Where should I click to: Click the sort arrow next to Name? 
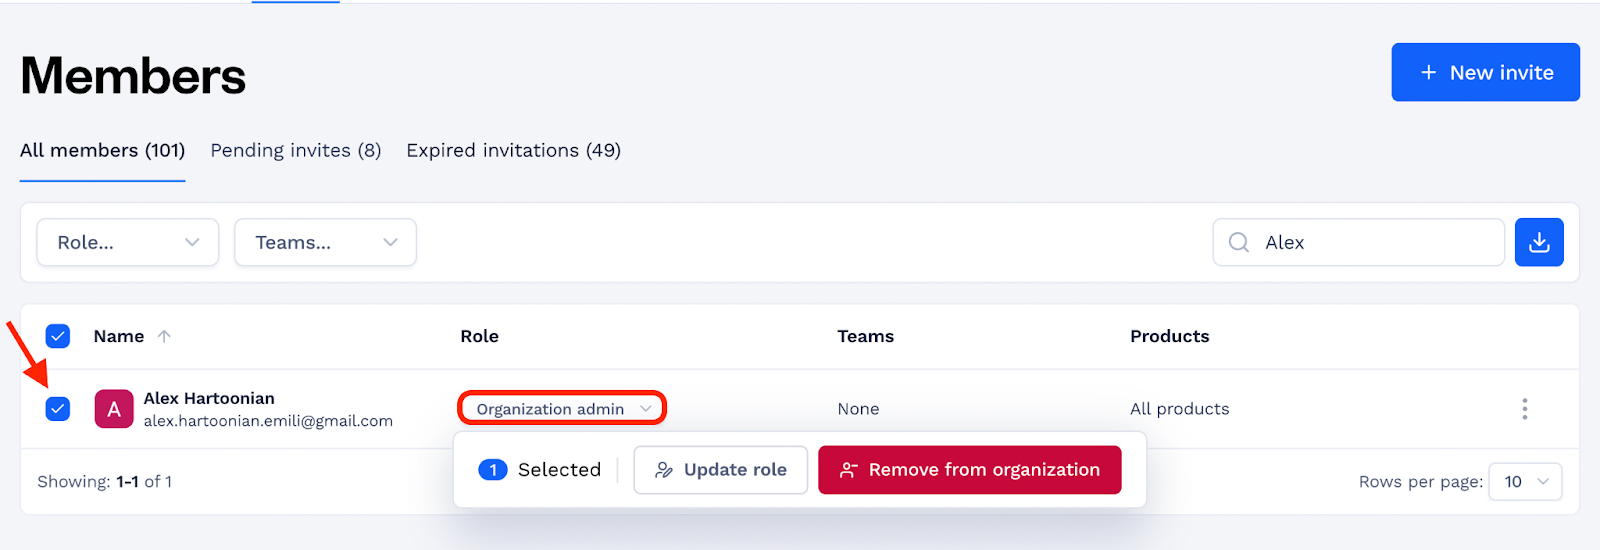pos(164,336)
